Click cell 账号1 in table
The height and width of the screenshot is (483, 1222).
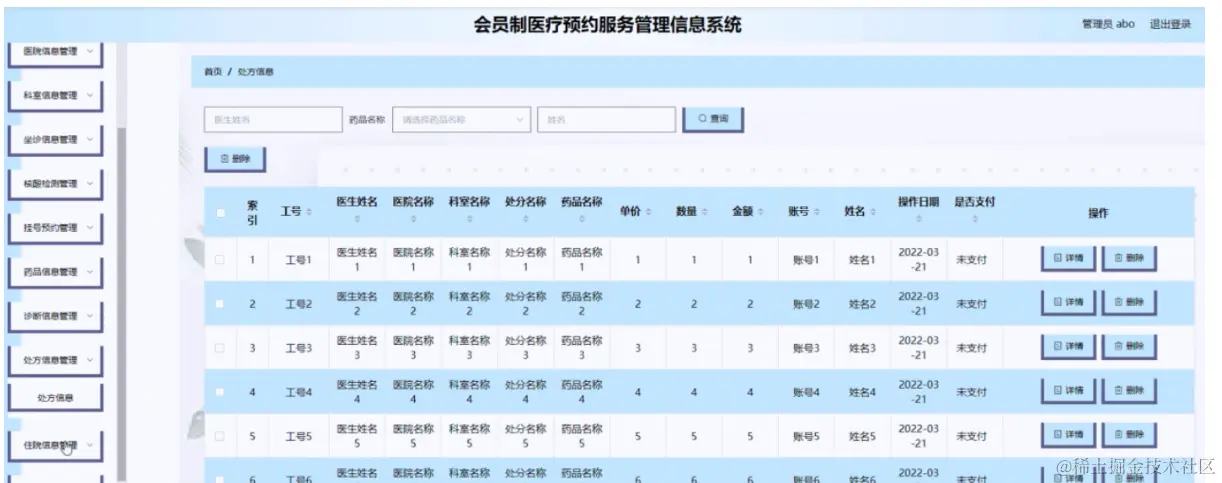pyautogui.click(x=806, y=260)
